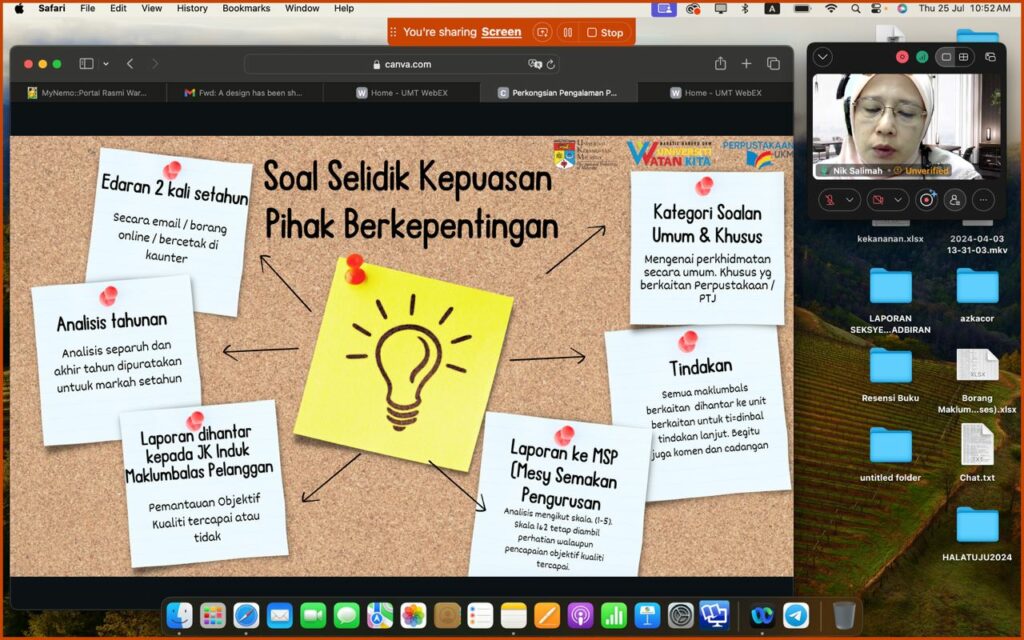Go back in Safari

[x=130, y=64]
